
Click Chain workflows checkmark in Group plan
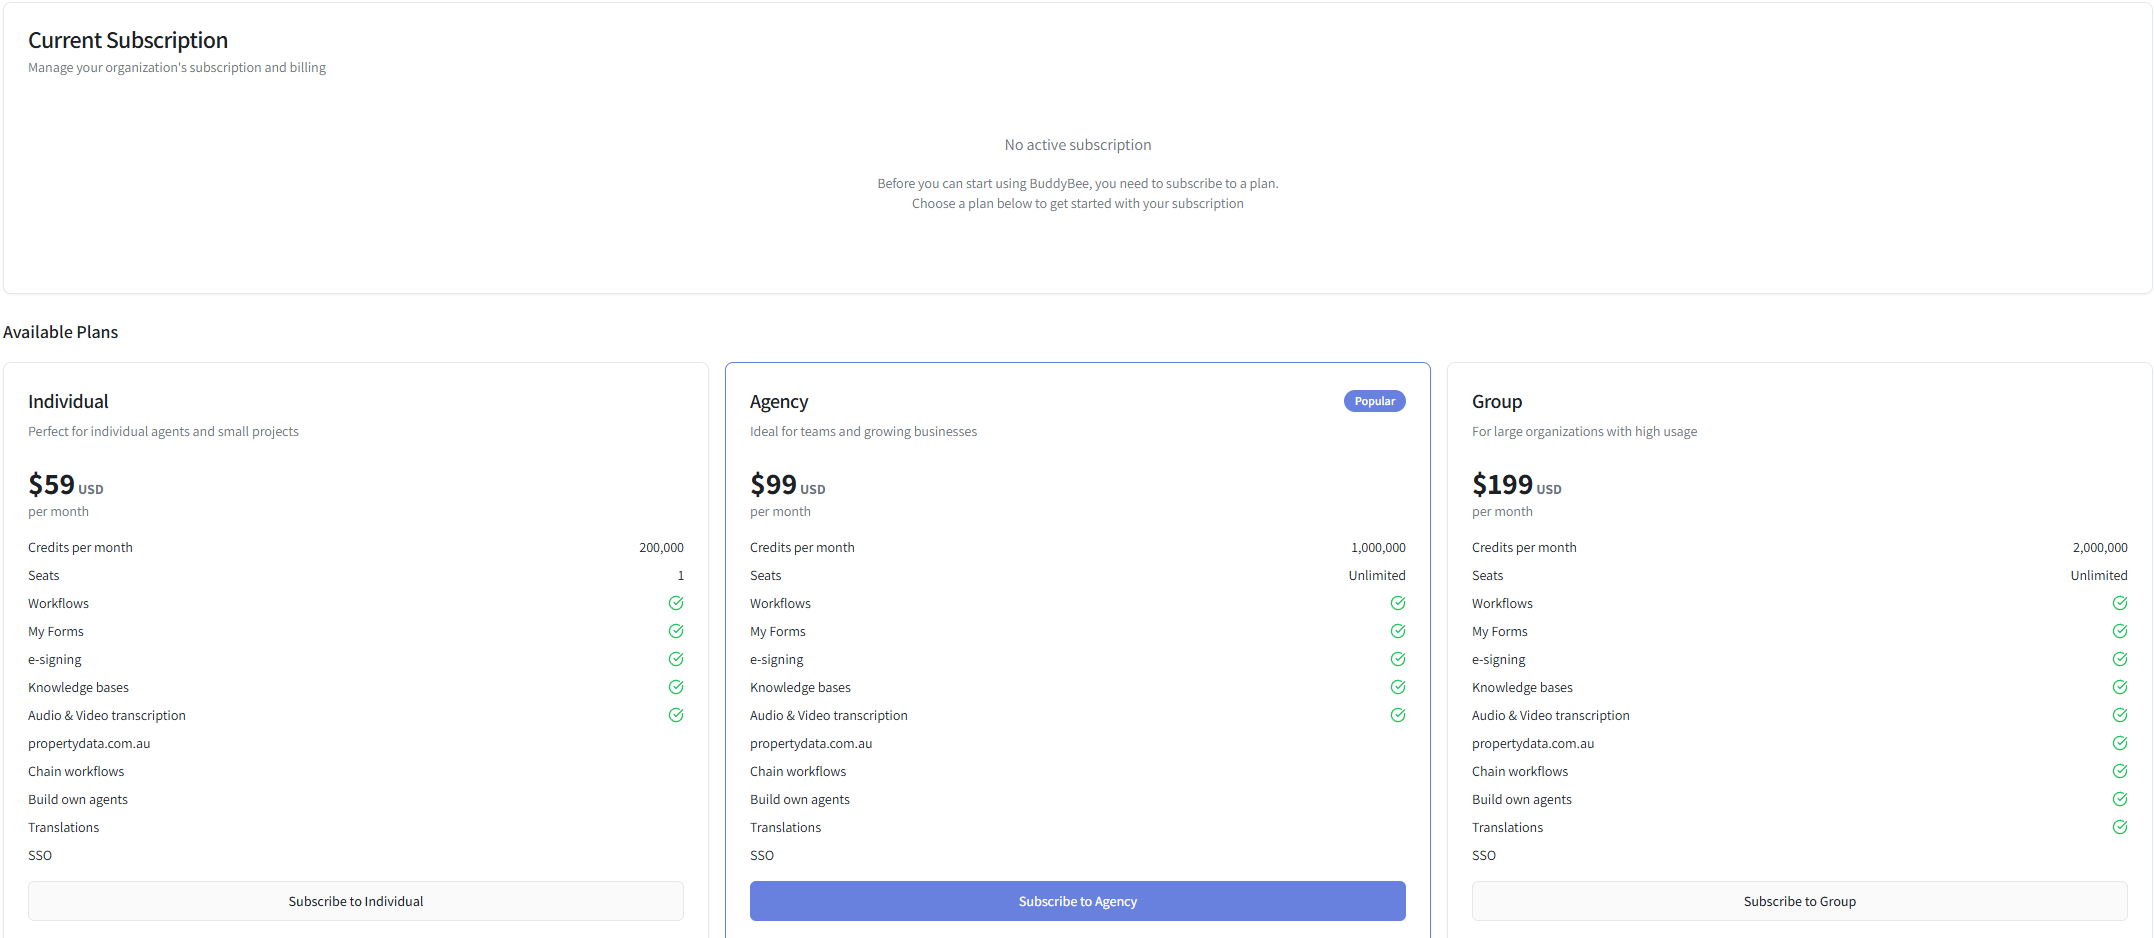[x=2120, y=771]
